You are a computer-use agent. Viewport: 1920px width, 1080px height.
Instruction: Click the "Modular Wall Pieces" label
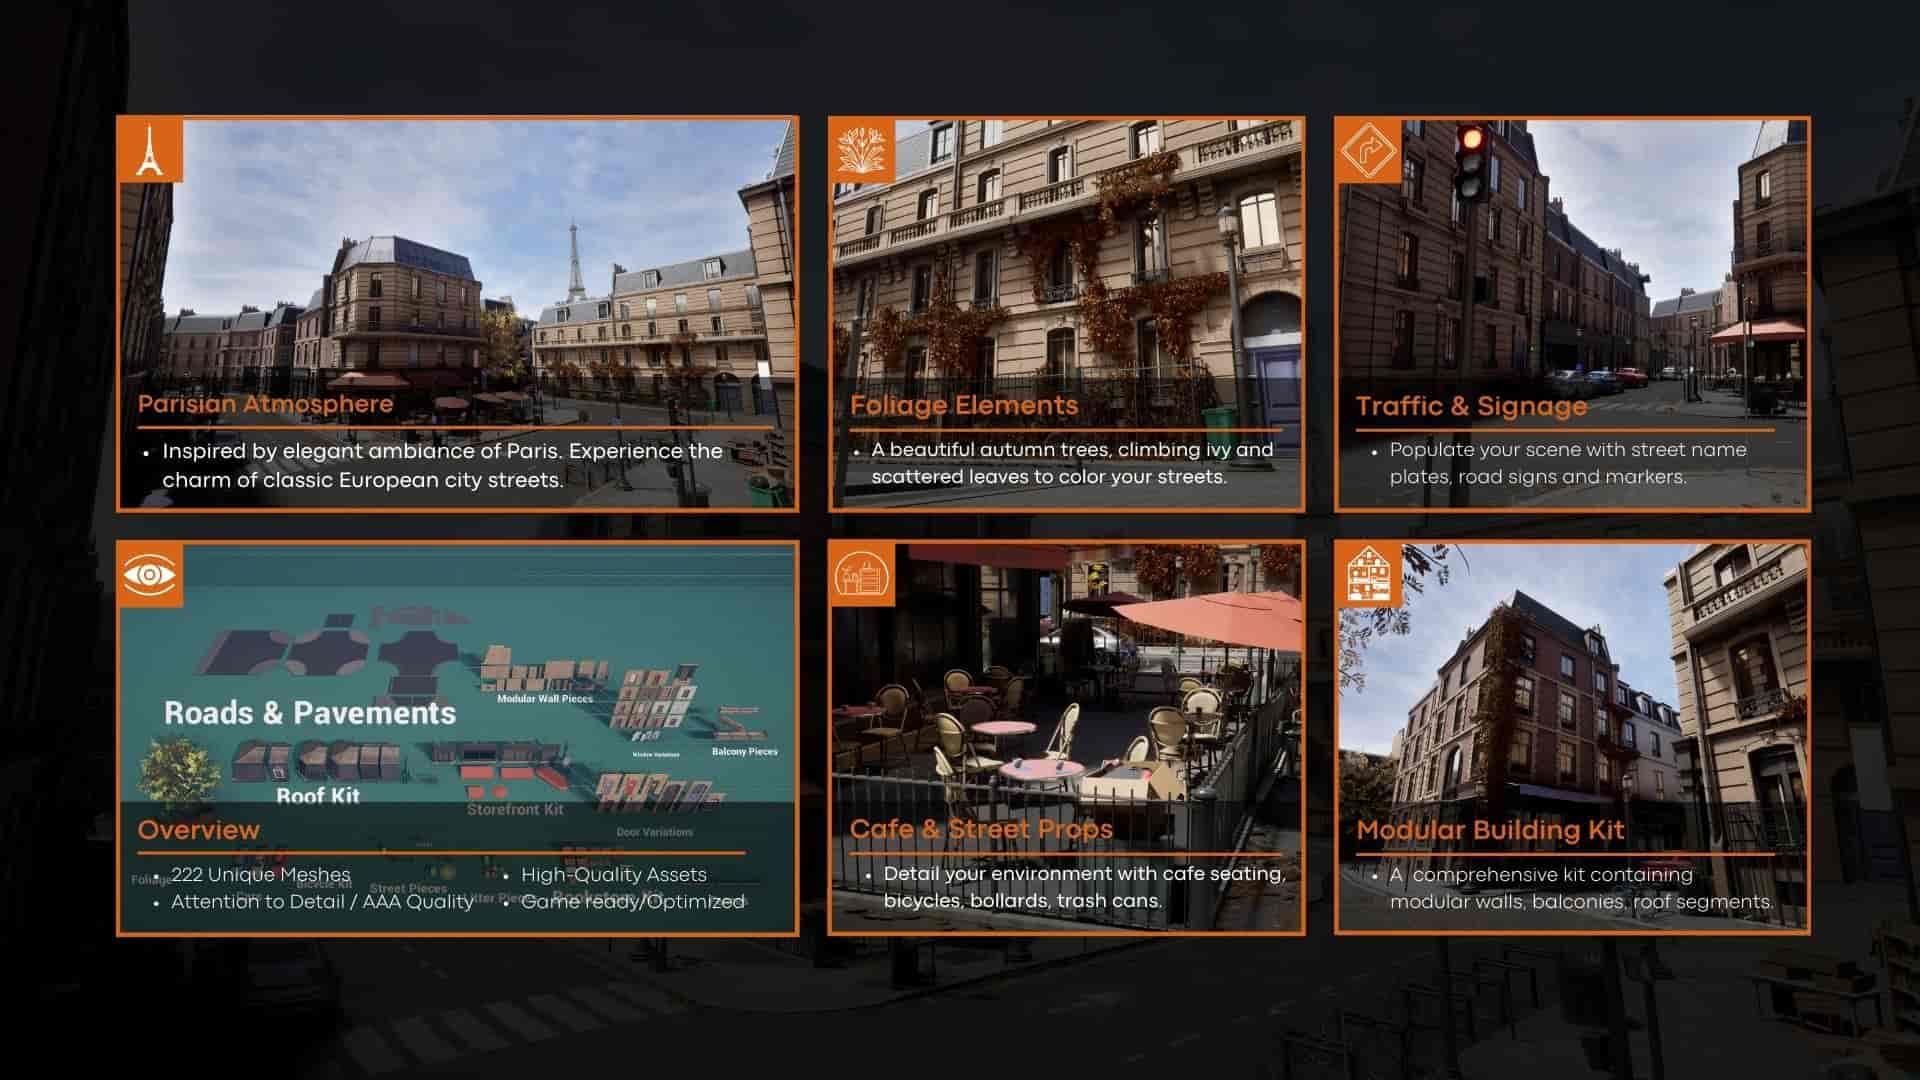coord(545,699)
